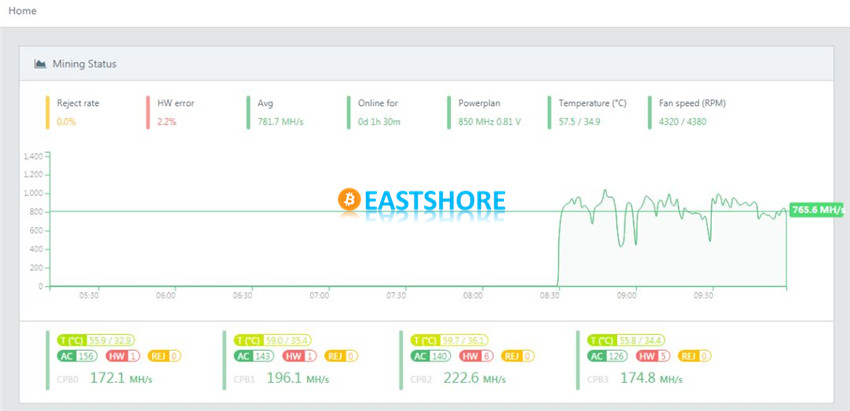Click the 05:30 time axis label

89,296
